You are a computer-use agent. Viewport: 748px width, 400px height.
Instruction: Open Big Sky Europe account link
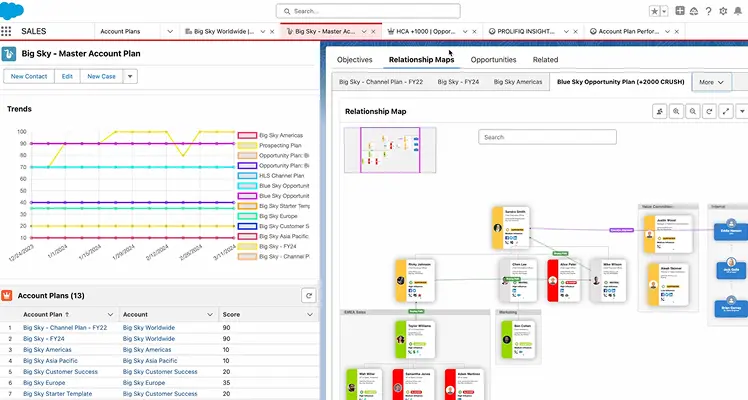tap(144, 383)
